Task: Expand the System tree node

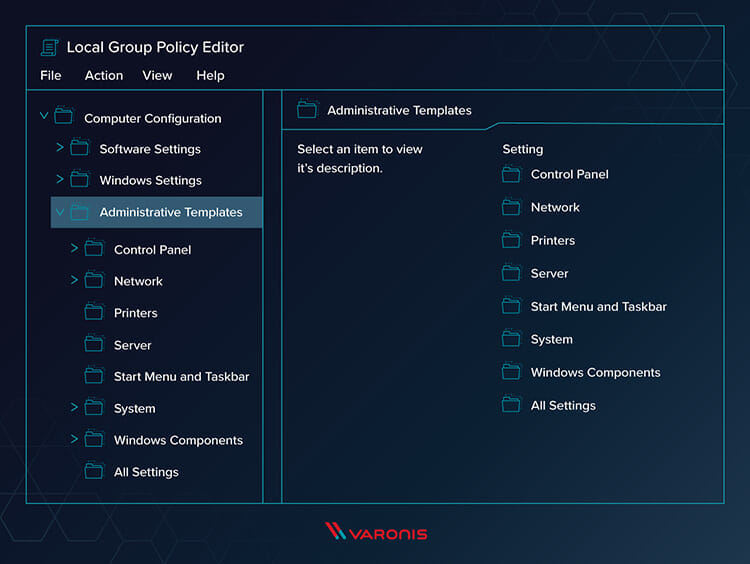Action: [x=74, y=407]
